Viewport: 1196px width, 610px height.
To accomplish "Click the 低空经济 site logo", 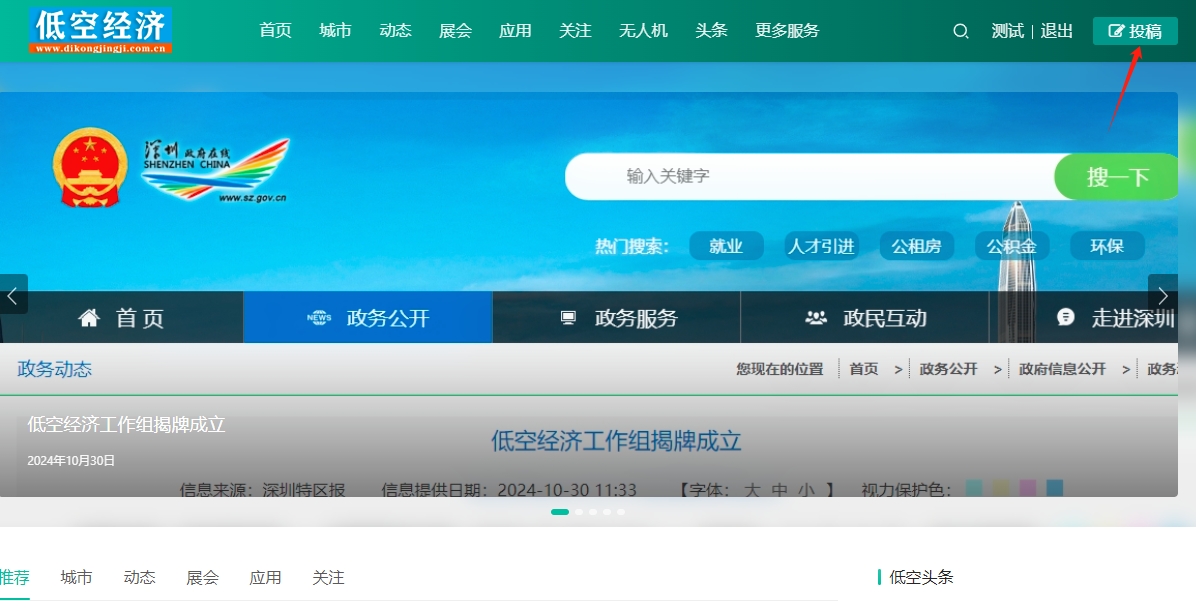I will point(100,30).
